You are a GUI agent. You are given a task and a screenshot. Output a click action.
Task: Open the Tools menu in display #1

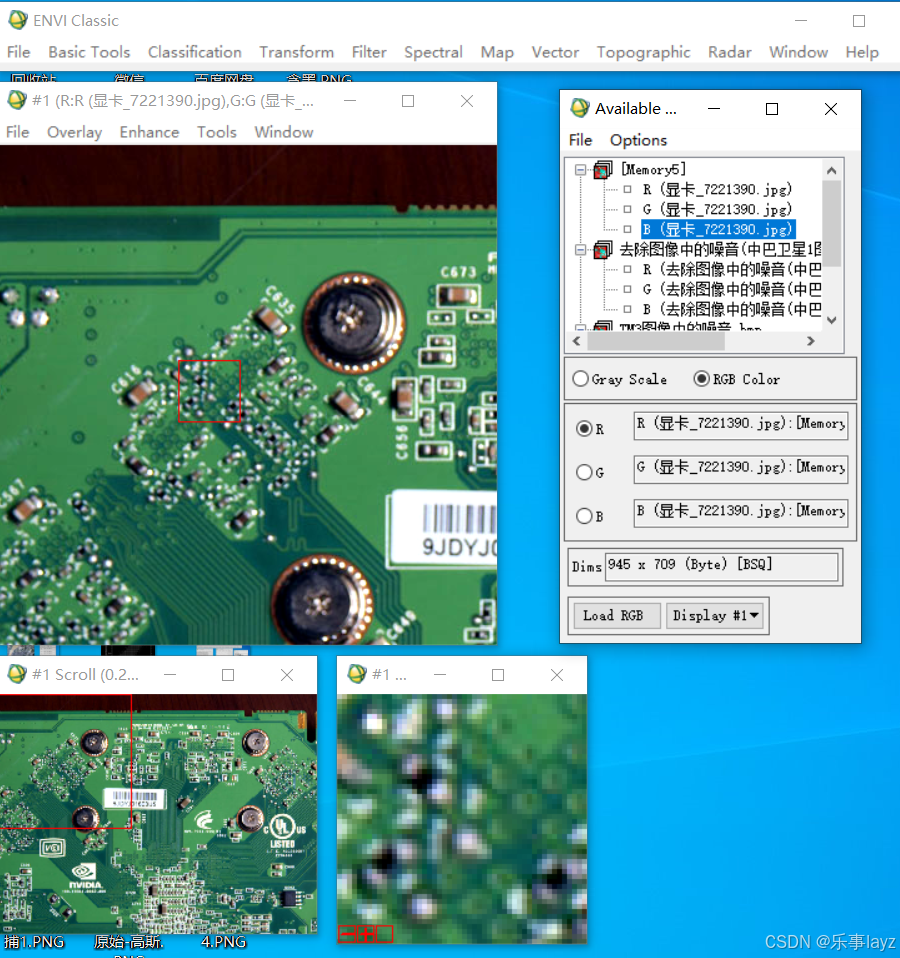[216, 133]
